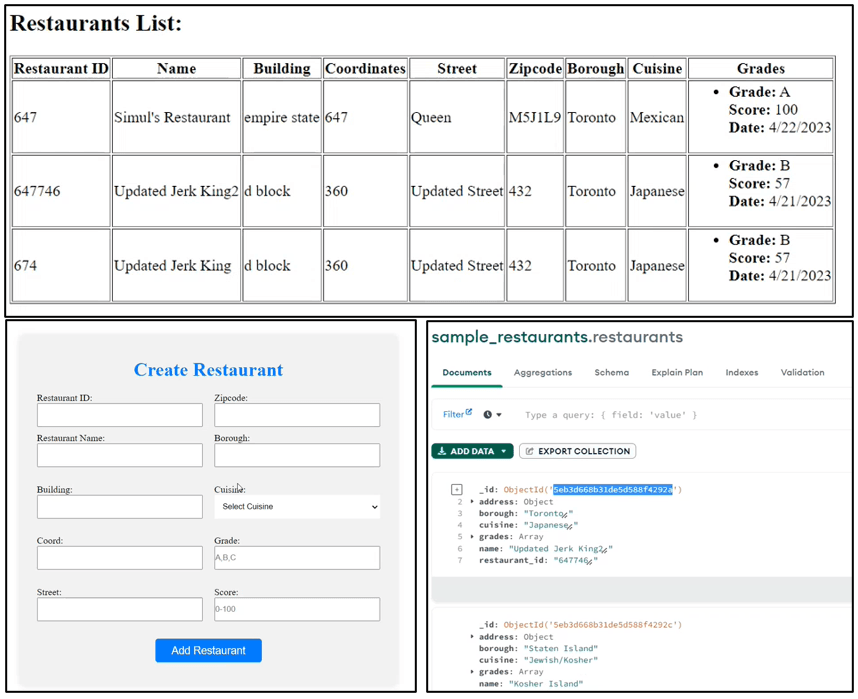Screen dimensions: 858x699
Task: Click the edit icon after "Updated Jerk King2"
Action: point(606,550)
